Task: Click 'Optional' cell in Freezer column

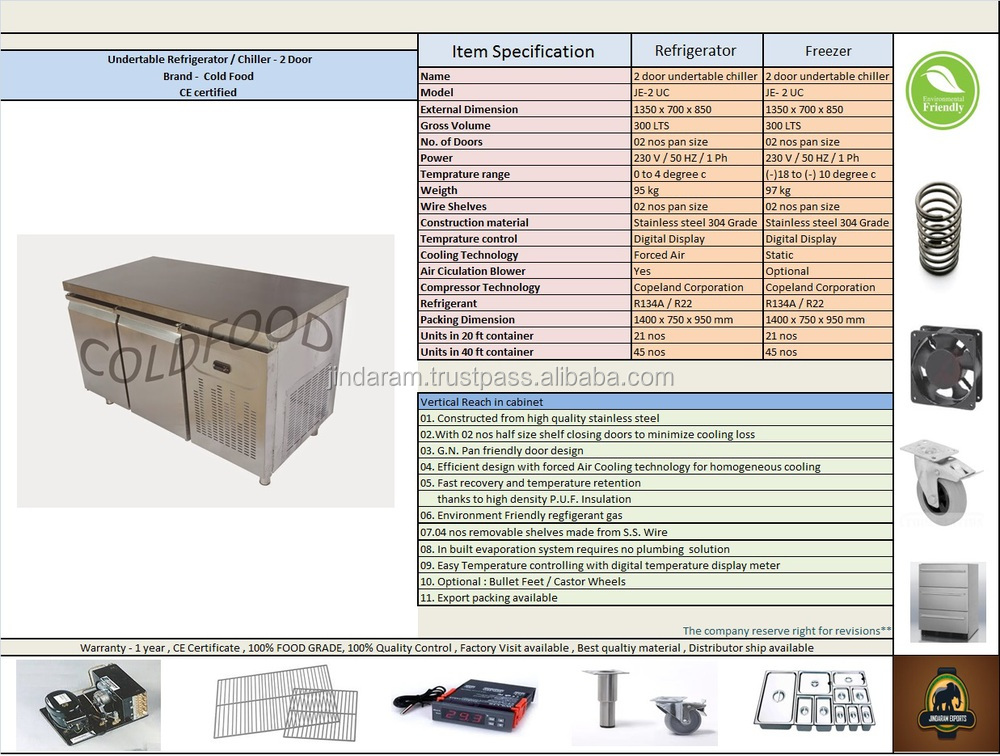Action: [828, 271]
